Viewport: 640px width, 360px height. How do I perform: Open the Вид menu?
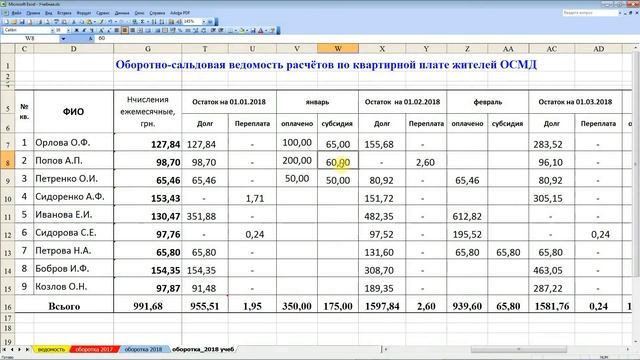(49, 13)
